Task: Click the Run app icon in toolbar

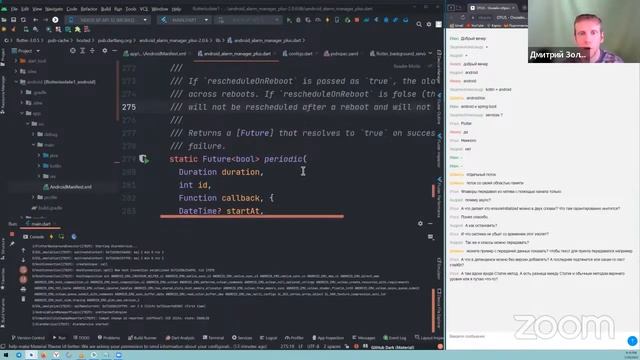Action: [289, 20]
